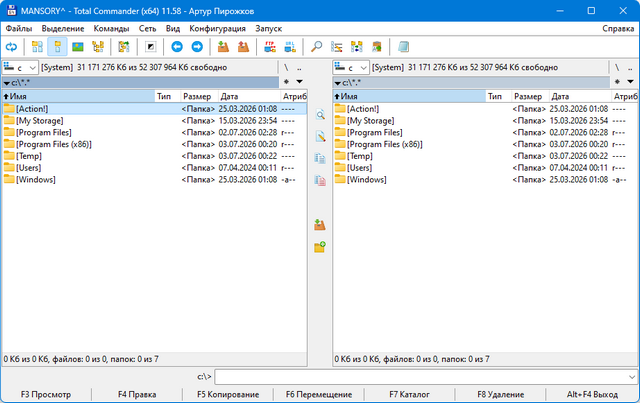The image size is (640, 403).
Task: Create new folder with middle bar icon
Action: 320,247
